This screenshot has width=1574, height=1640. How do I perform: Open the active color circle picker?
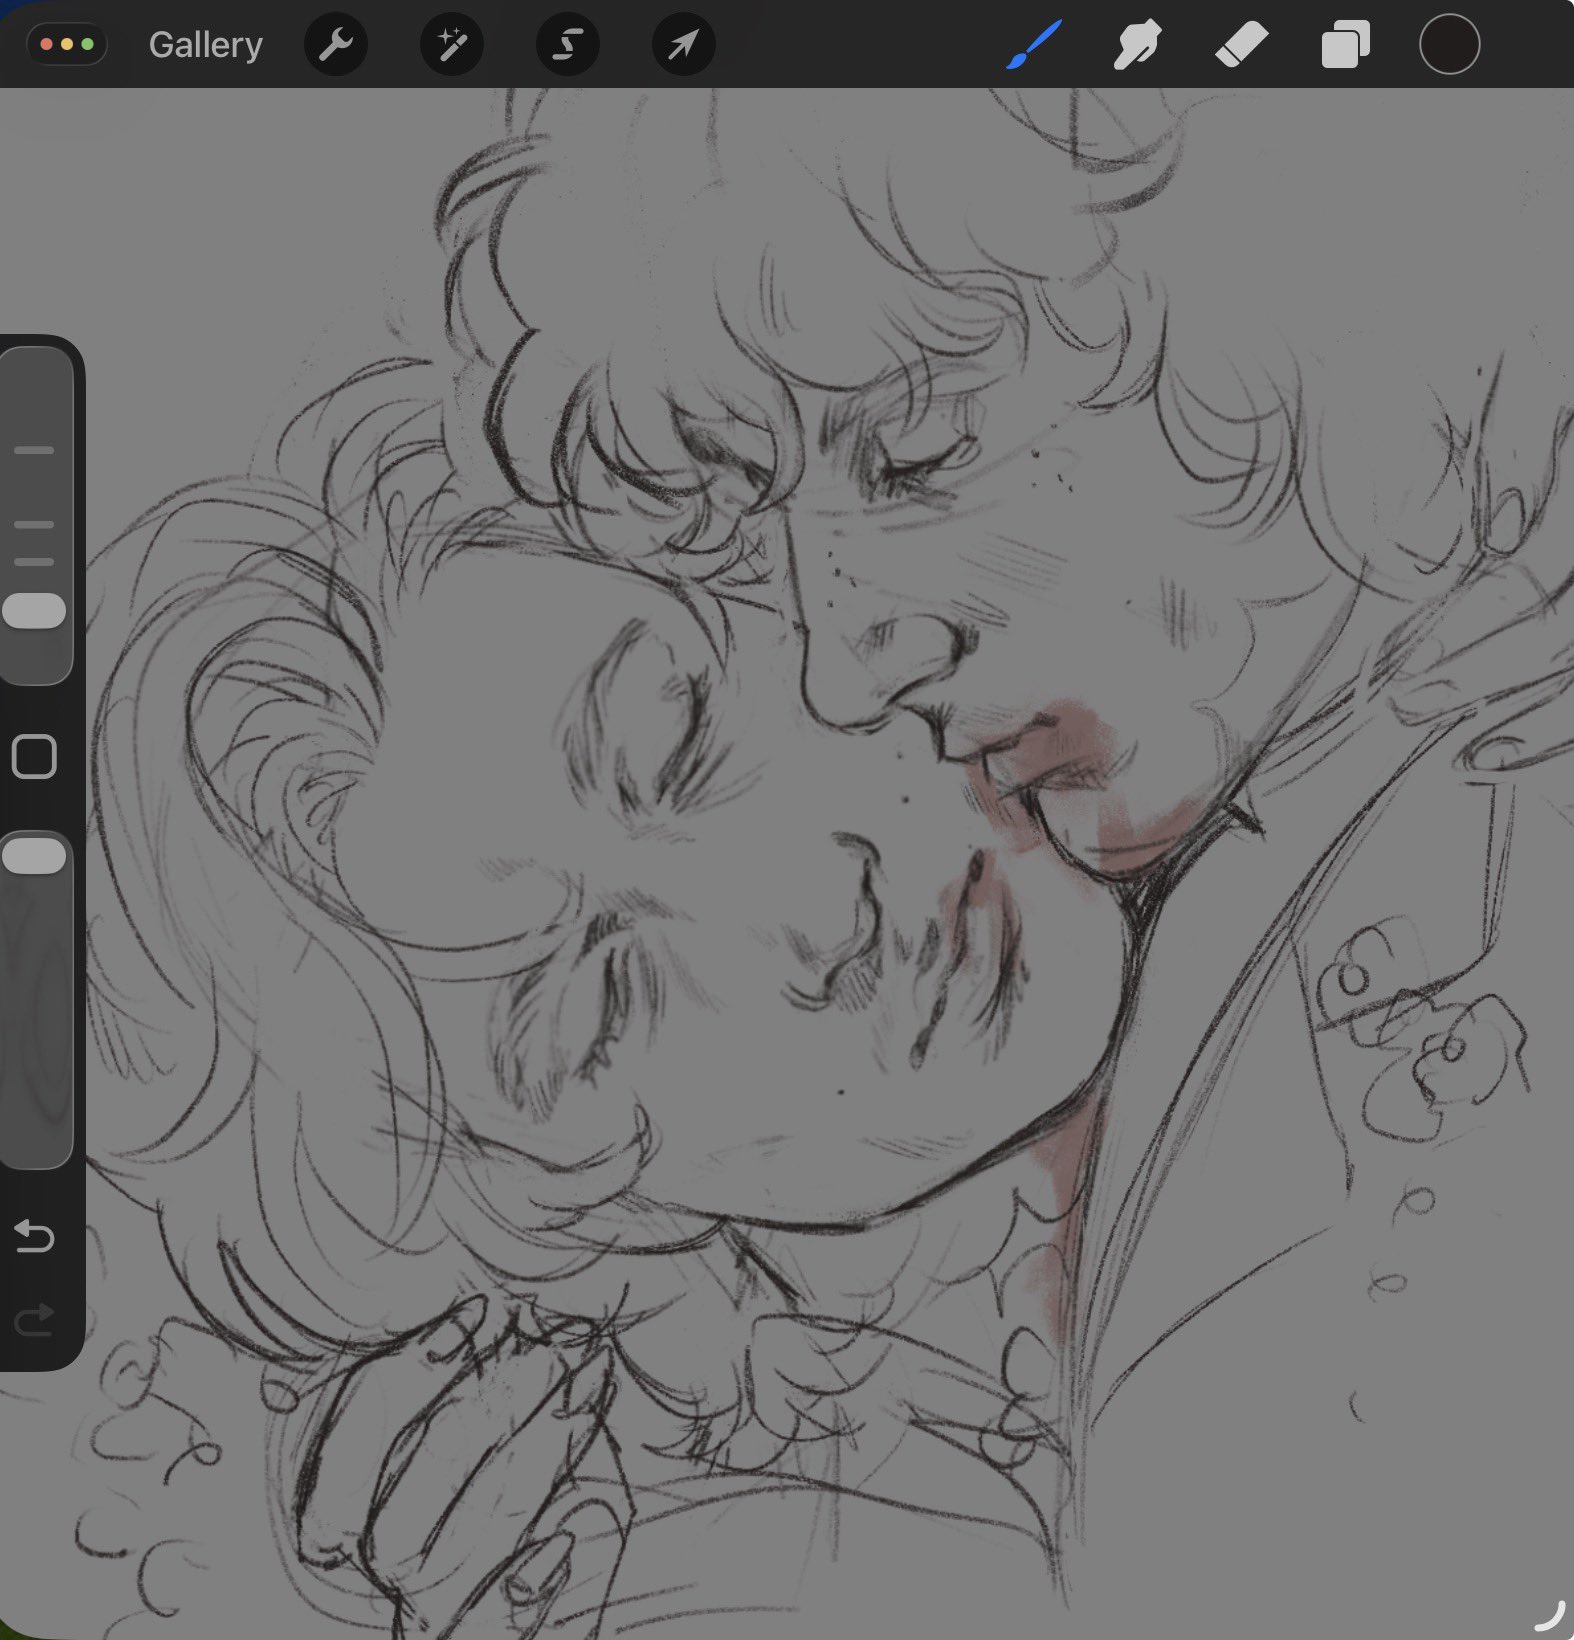1449,45
